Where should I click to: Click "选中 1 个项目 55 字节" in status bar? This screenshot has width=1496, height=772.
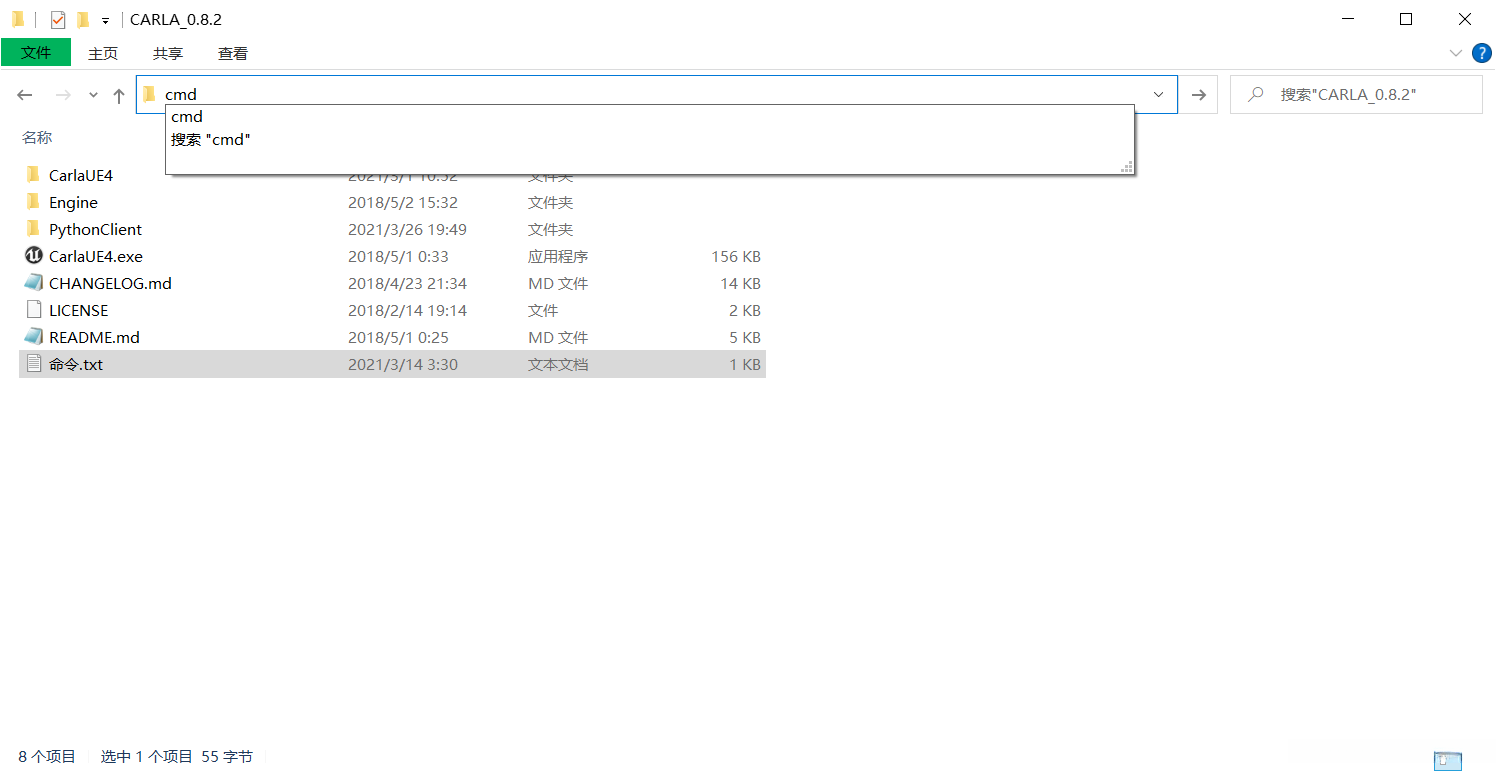coord(177,756)
